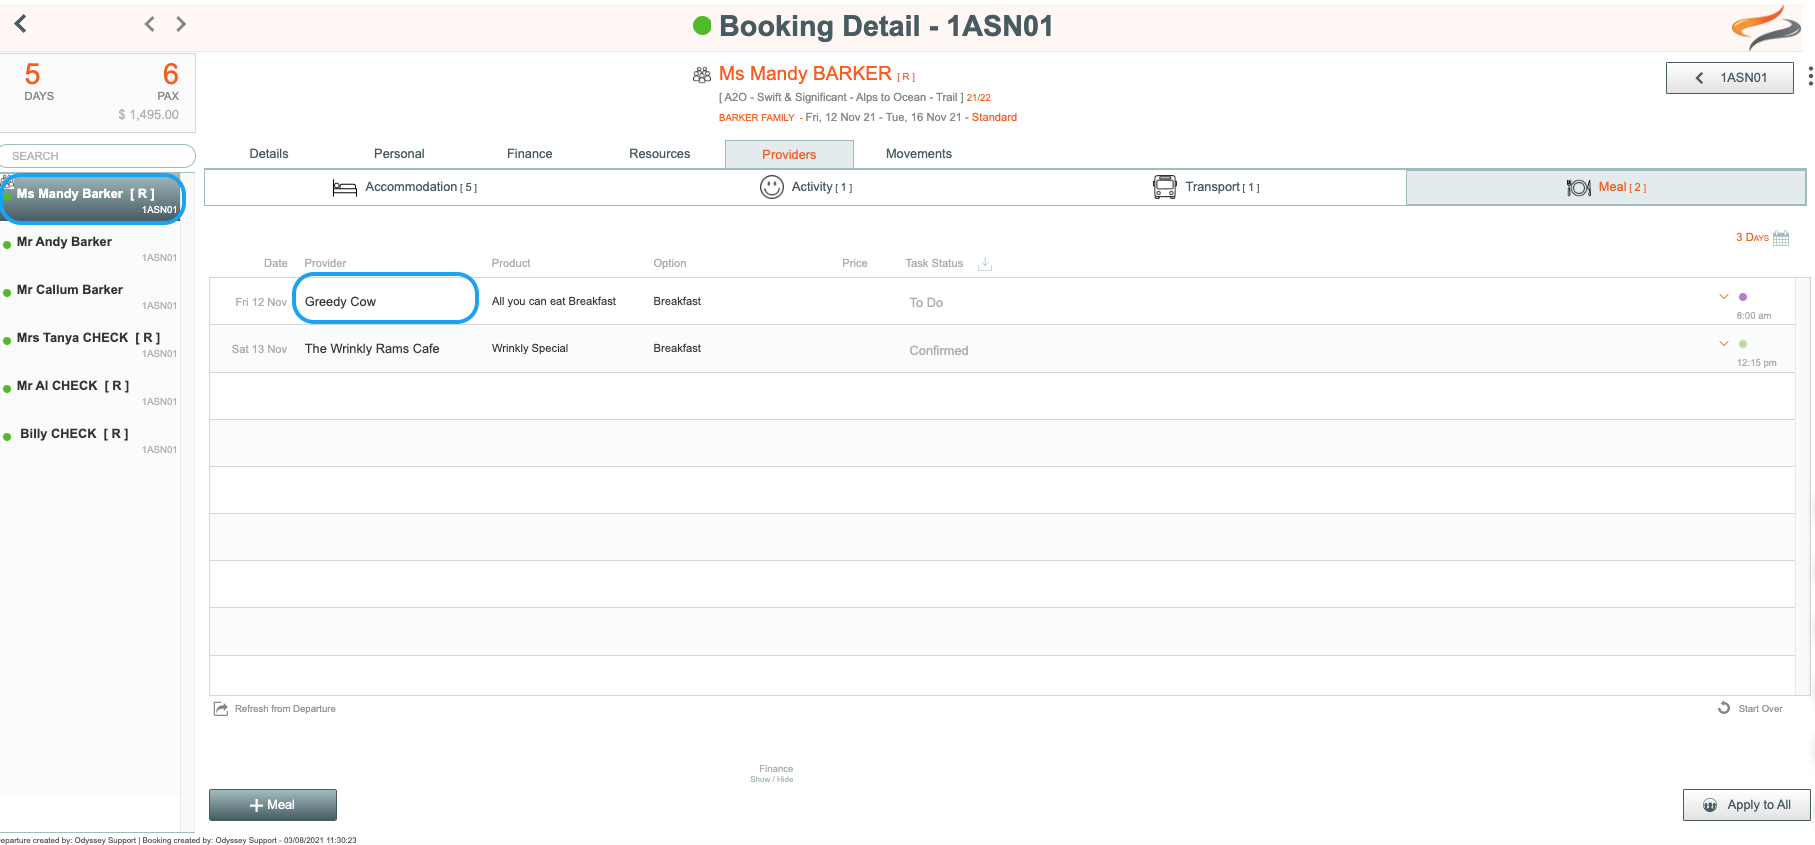Click the Sat 13 Nov date cell

259,349
